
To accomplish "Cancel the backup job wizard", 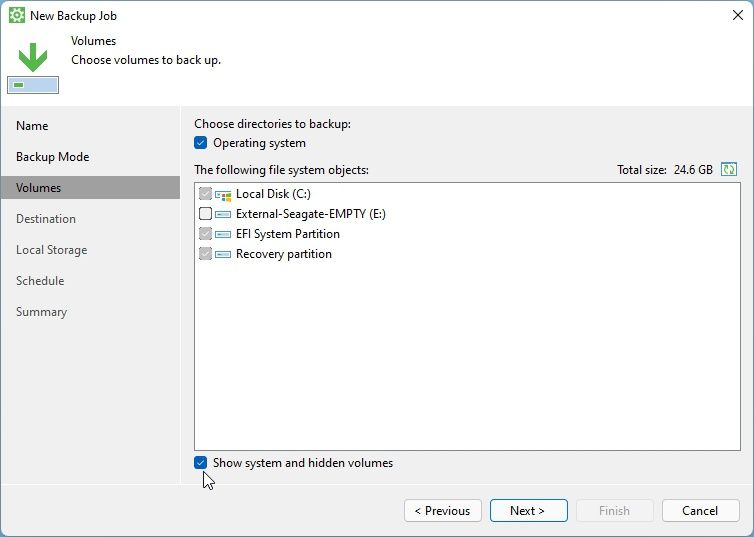I will coord(700,511).
